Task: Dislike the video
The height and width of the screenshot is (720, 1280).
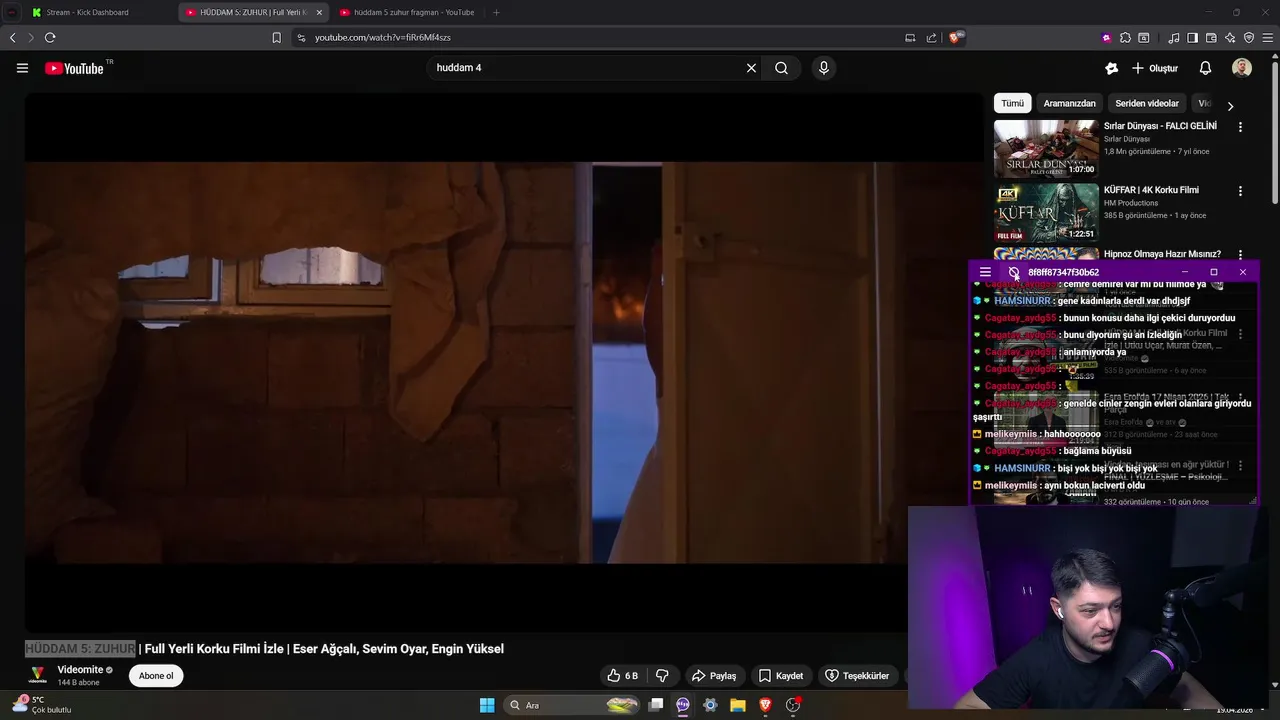Action: pyautogui.click(x=662, y=676)
